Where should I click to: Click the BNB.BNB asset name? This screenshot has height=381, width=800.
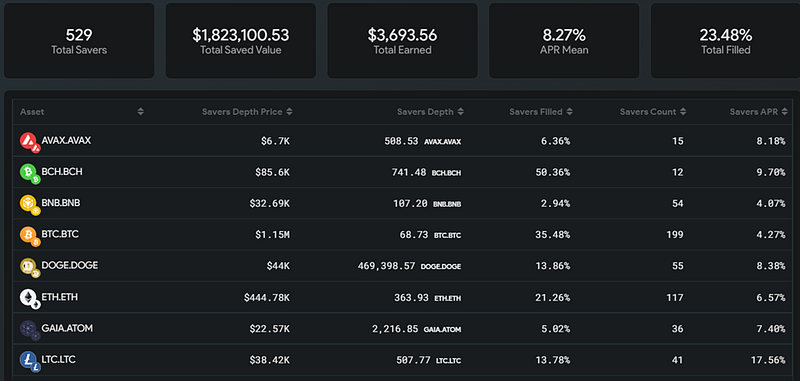tap(61, 202)
